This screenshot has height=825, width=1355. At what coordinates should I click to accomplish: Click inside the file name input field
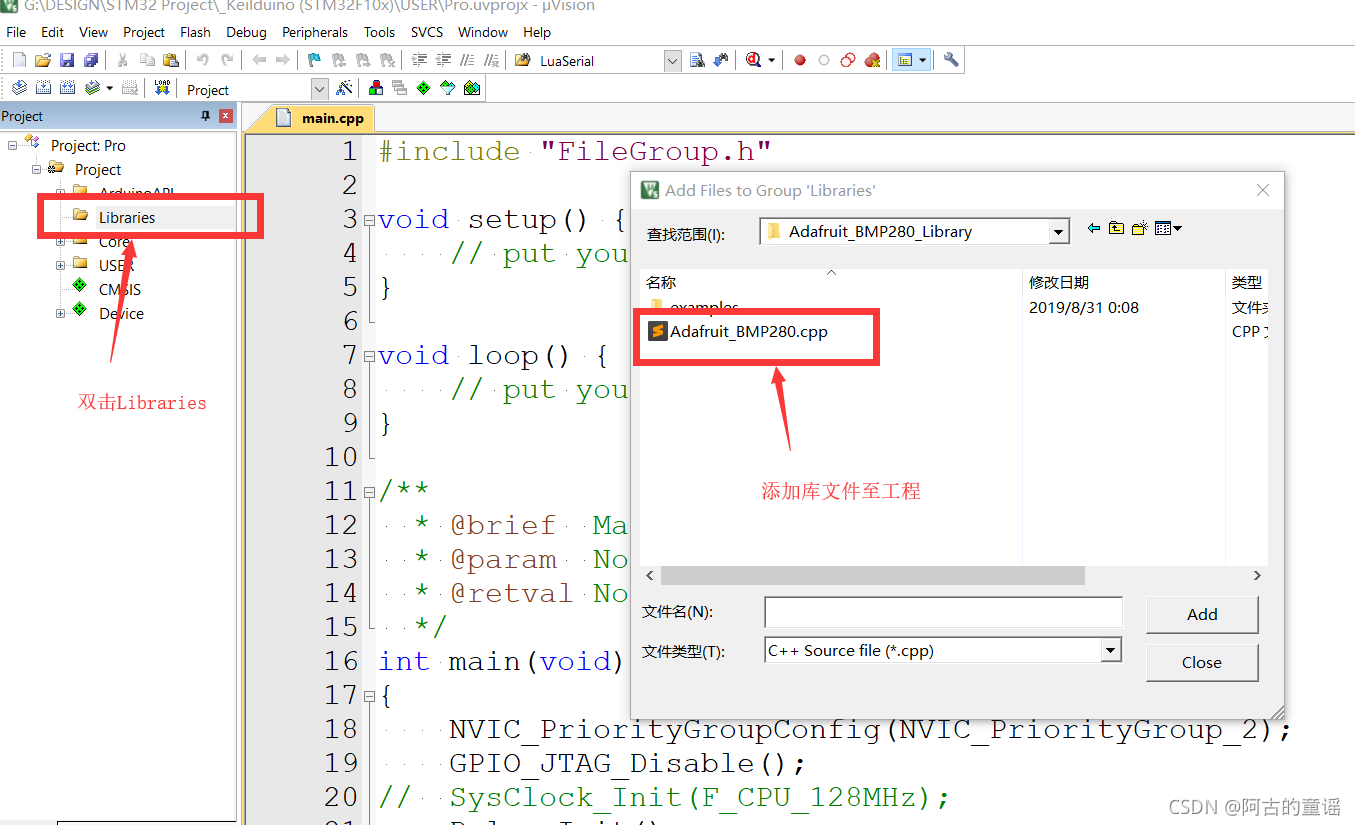coord(940,612)
